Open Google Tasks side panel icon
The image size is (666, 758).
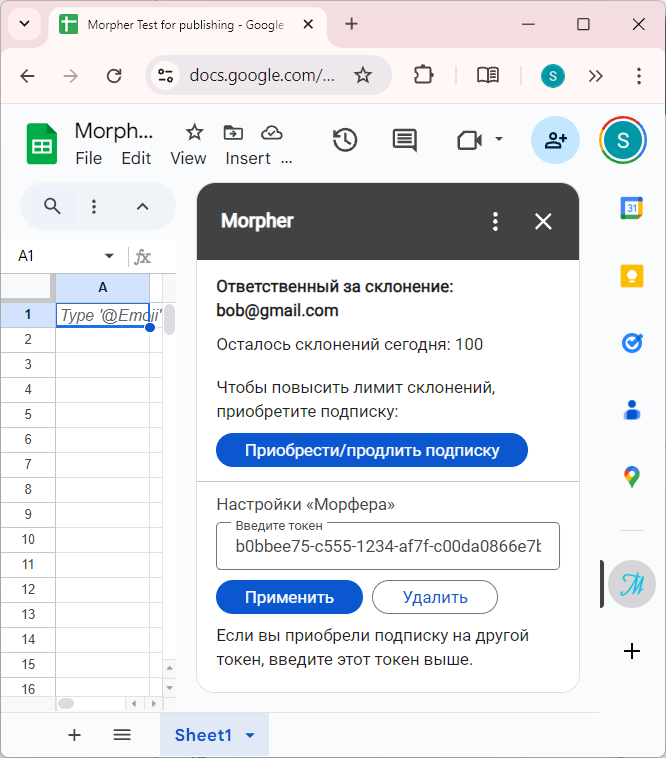(632, 343)
